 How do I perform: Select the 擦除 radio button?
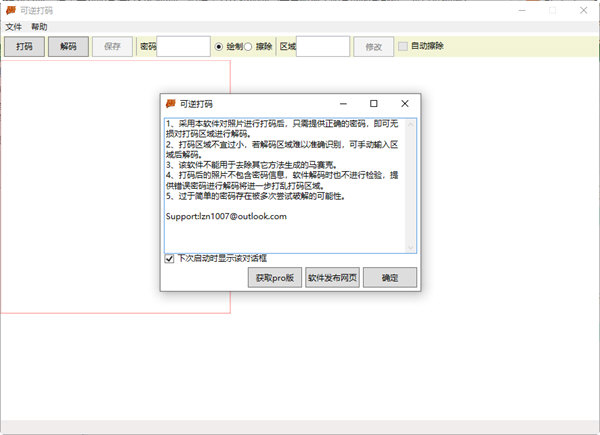tap(248, 47)
